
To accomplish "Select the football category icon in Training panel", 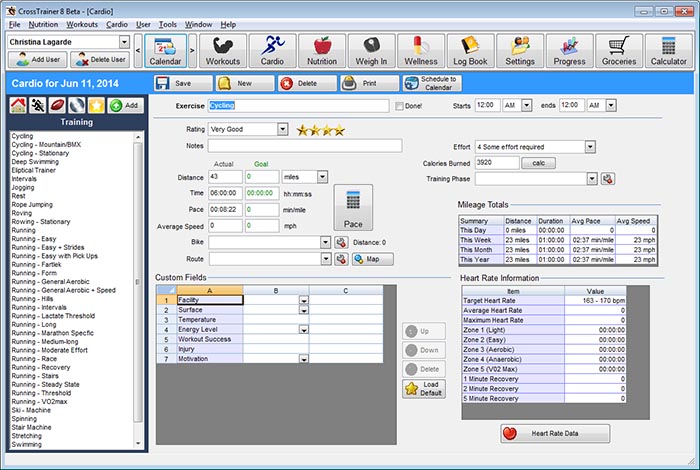I will click(57, 105).
